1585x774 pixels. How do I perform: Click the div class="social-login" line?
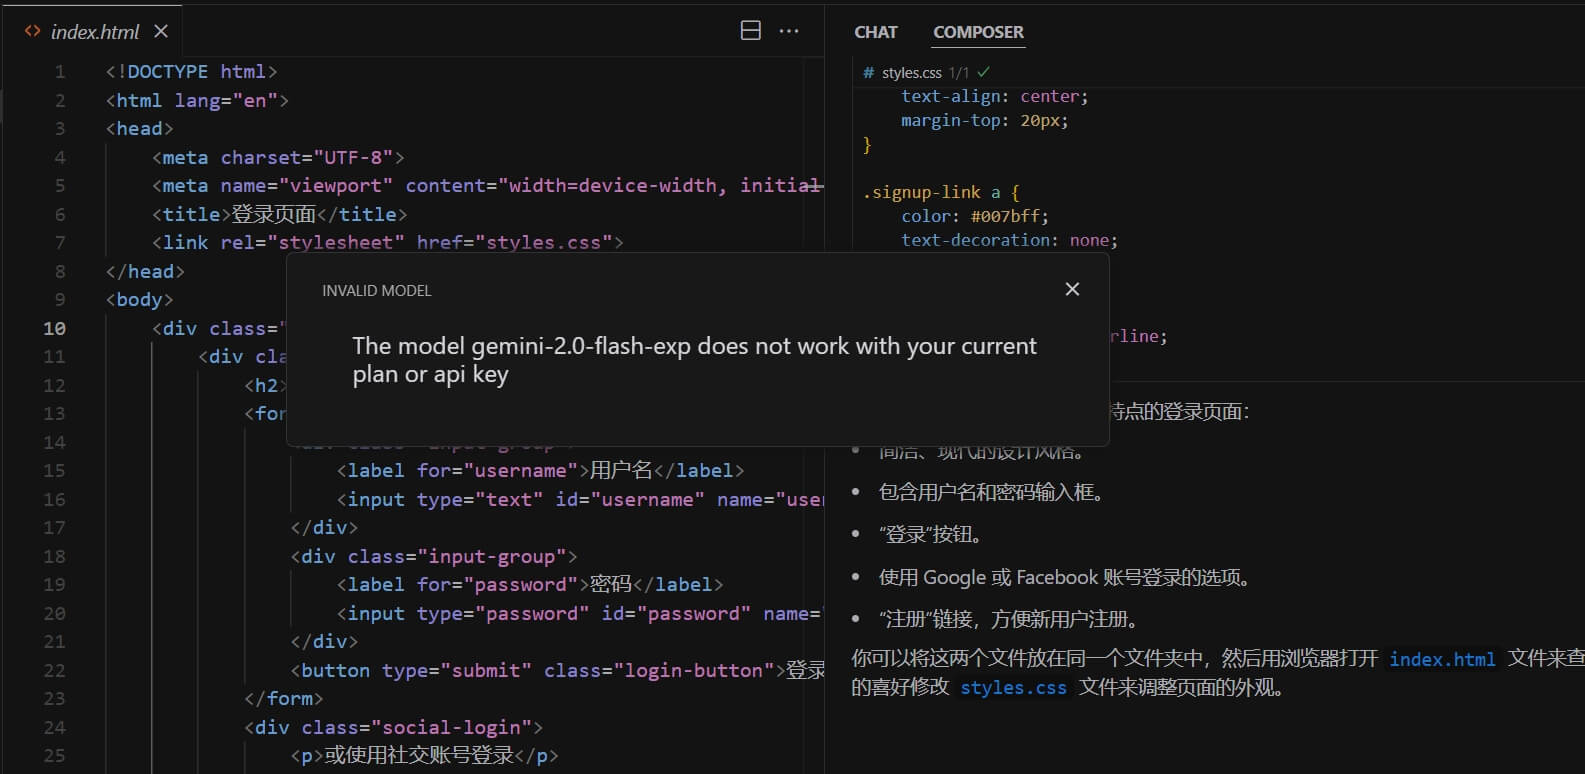[x=393, y=727]
